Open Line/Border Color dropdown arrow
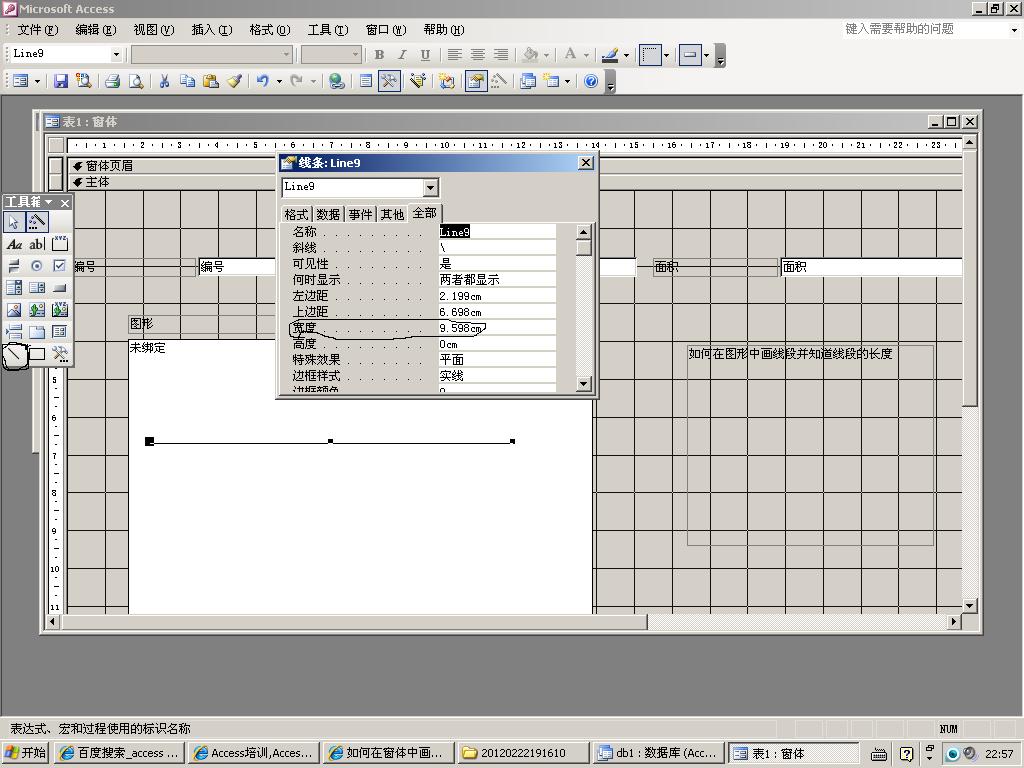 tap(626, 55)
